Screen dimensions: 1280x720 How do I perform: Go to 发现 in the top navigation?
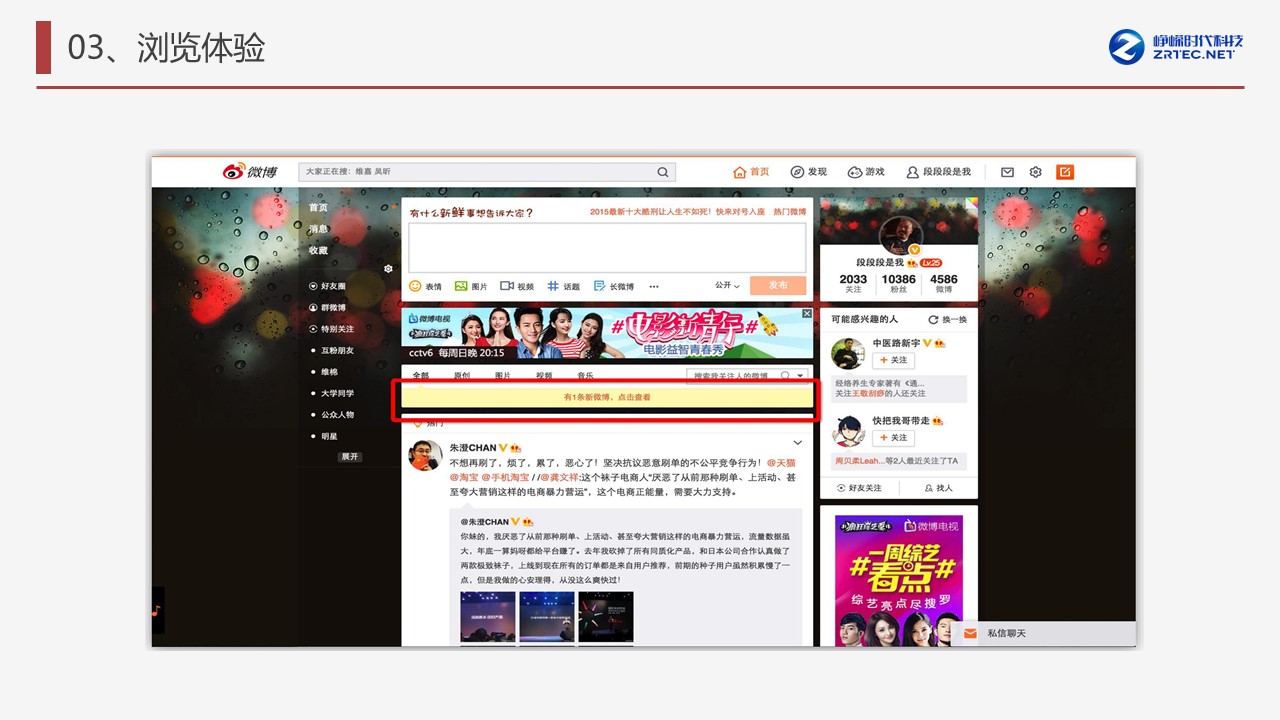click(809, 172)
